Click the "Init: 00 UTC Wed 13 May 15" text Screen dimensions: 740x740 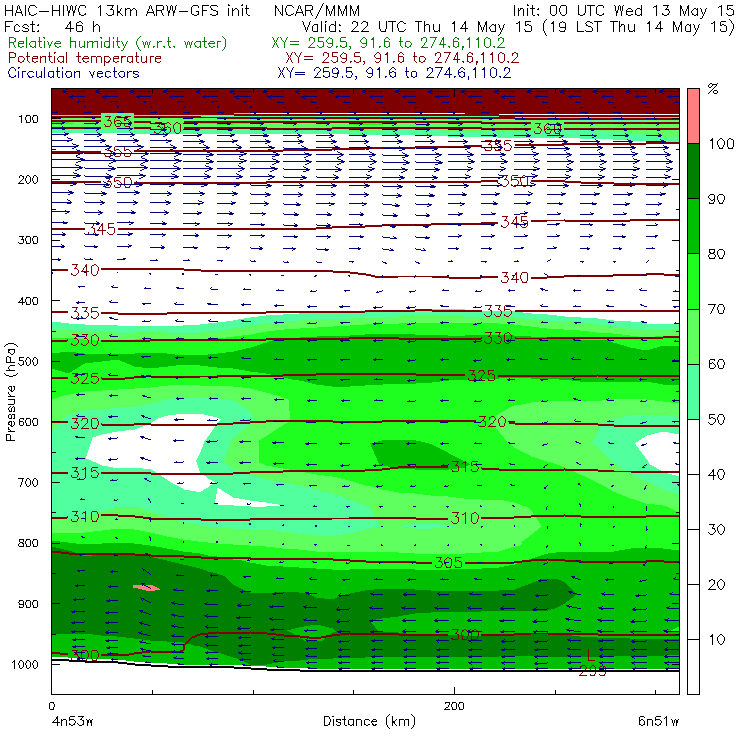623,10
